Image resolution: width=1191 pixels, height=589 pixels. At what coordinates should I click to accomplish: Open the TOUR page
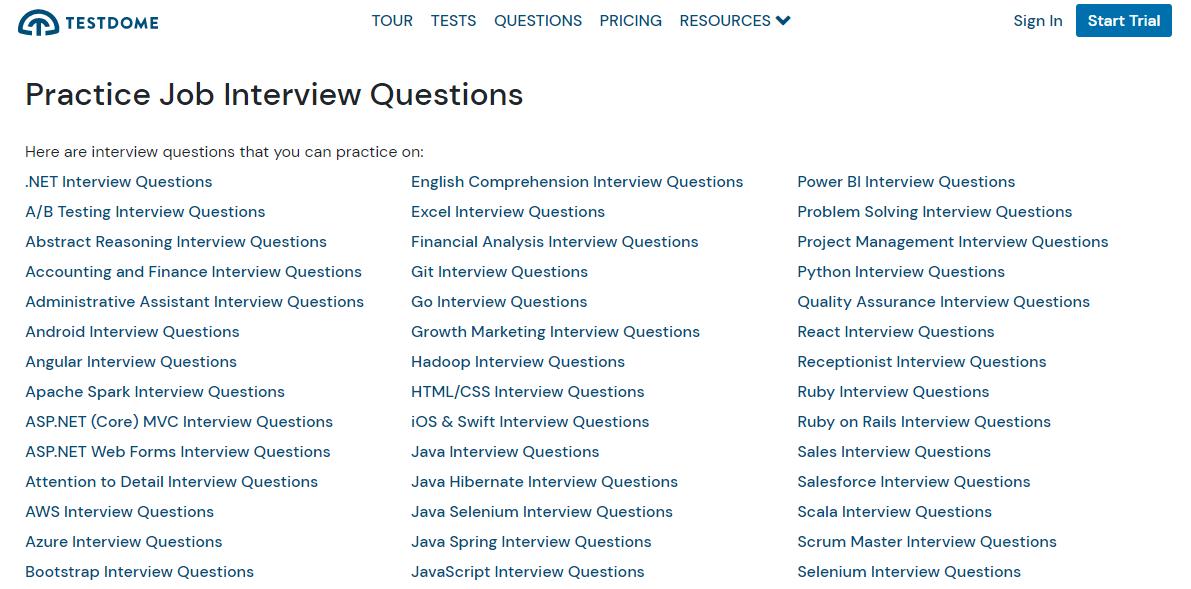[x=392, y=21]
